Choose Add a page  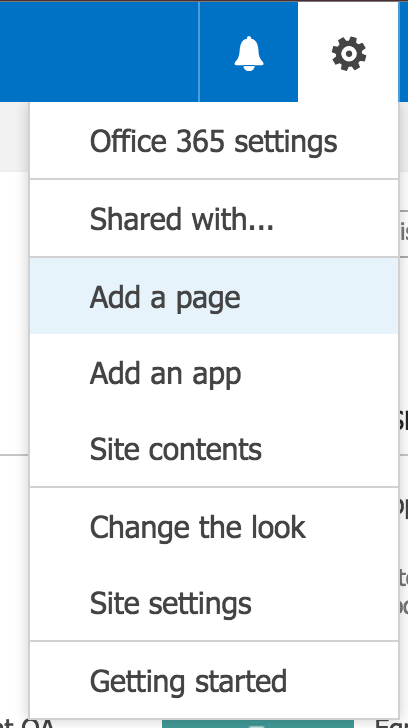click(214, 296)
